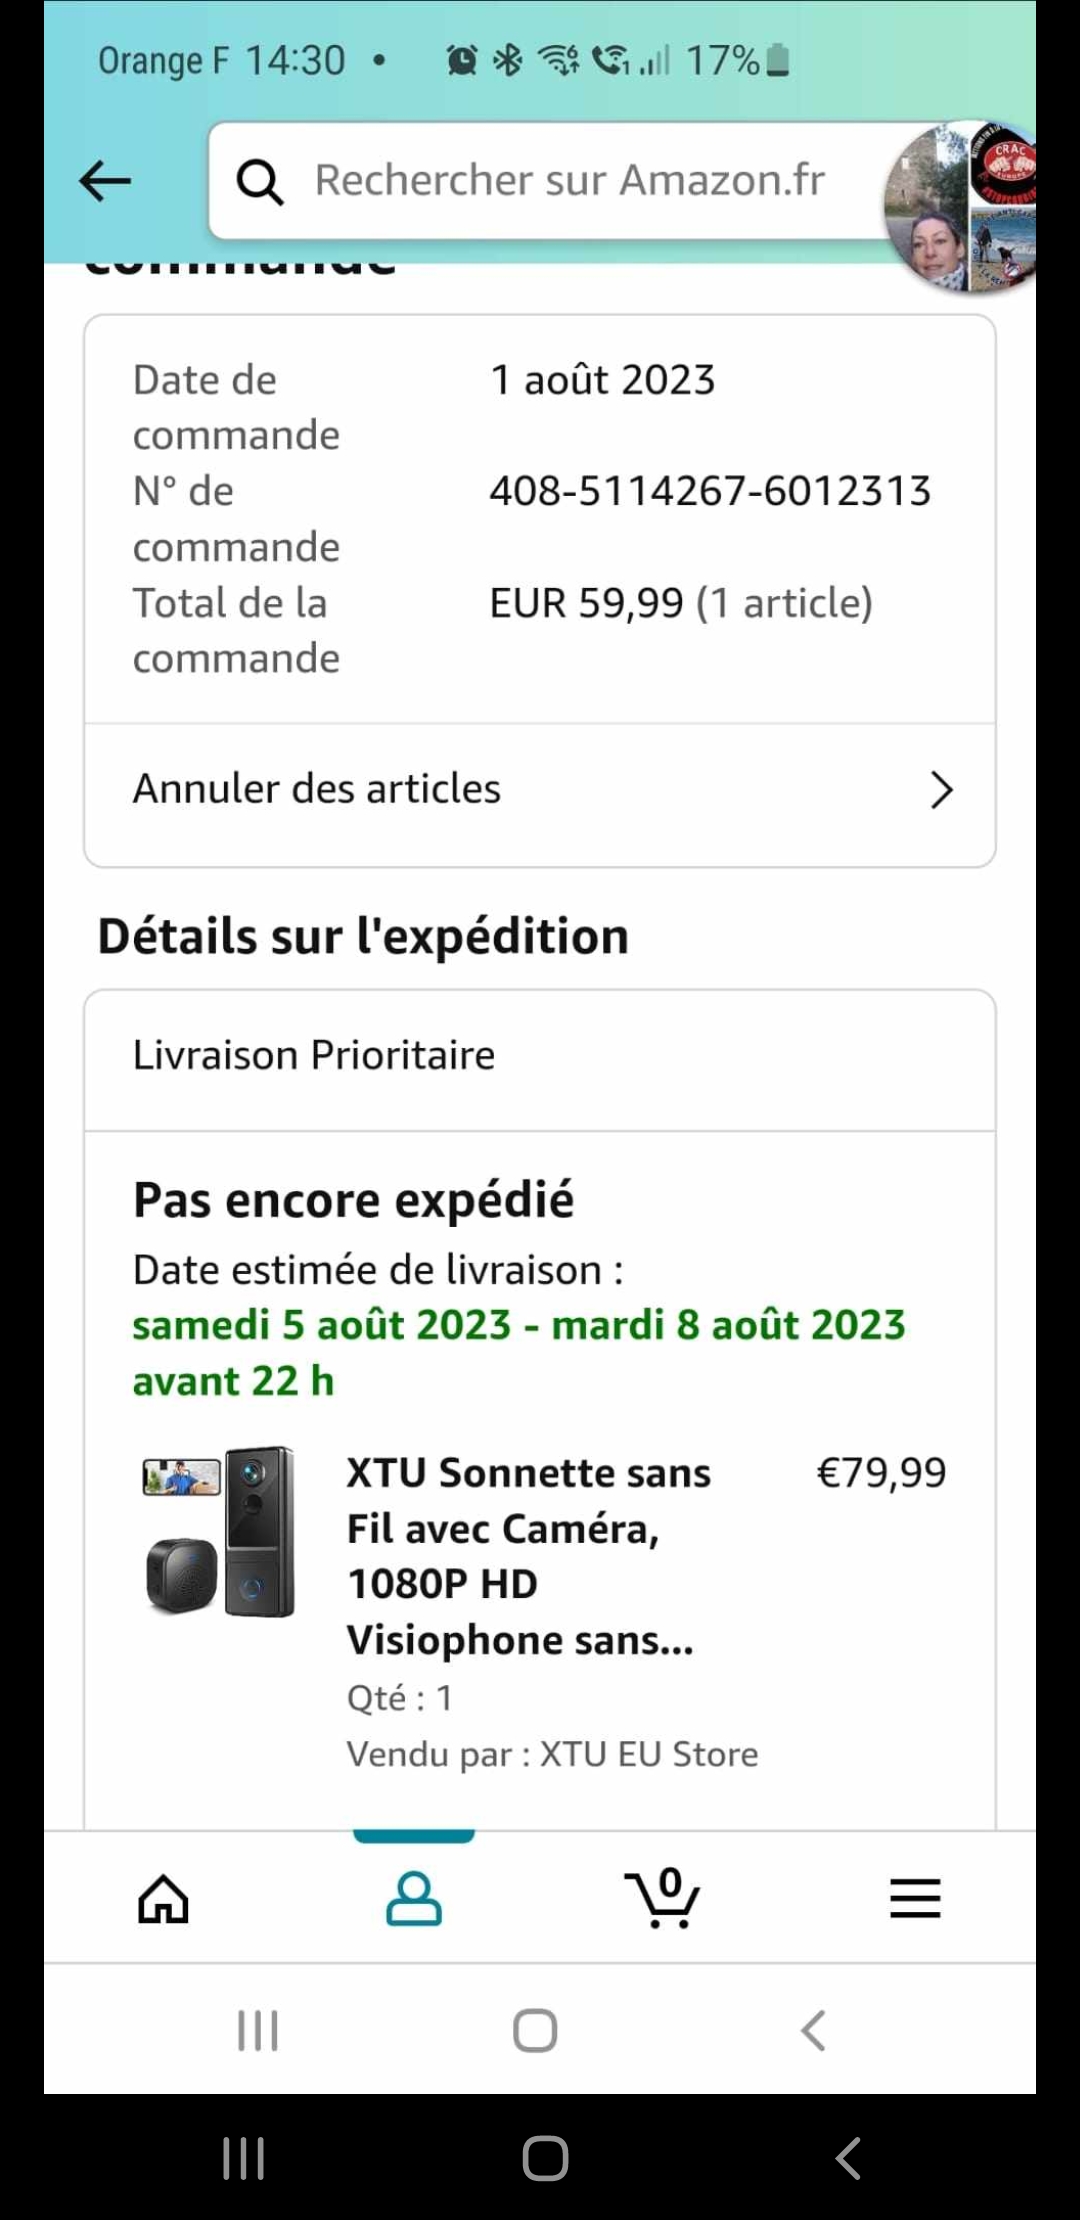
Task: Tap inner Android home button
Action: tap(535, 2031)
